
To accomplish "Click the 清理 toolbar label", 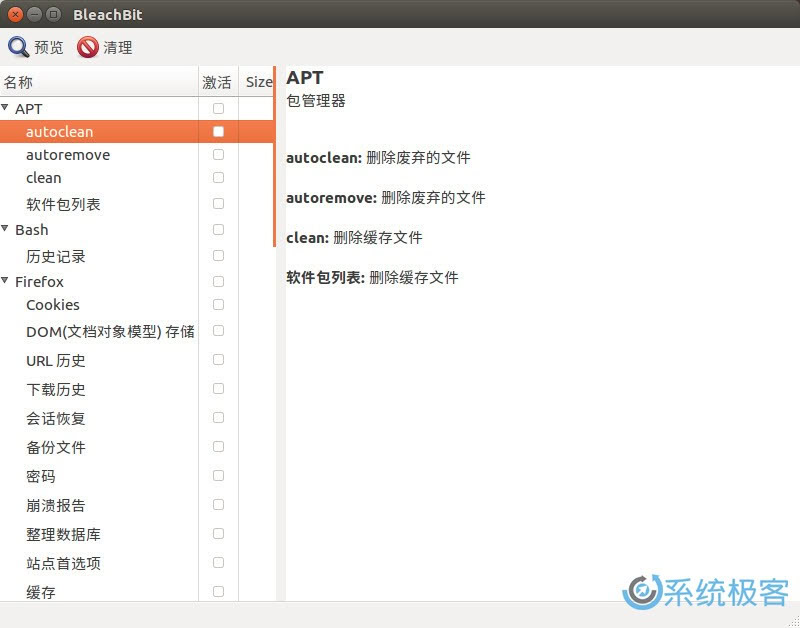I will coord(118,48).
